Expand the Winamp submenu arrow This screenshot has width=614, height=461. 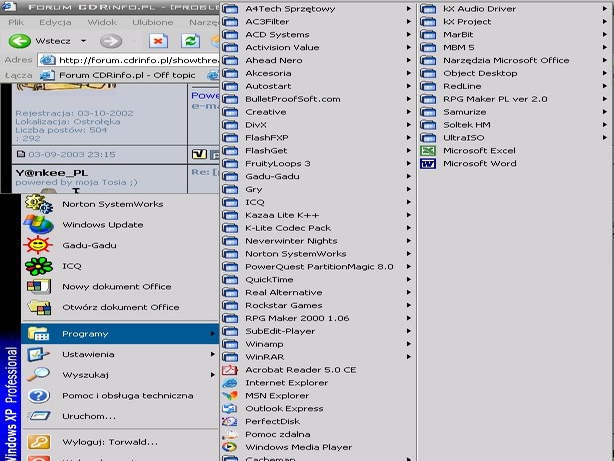point(408,344)
